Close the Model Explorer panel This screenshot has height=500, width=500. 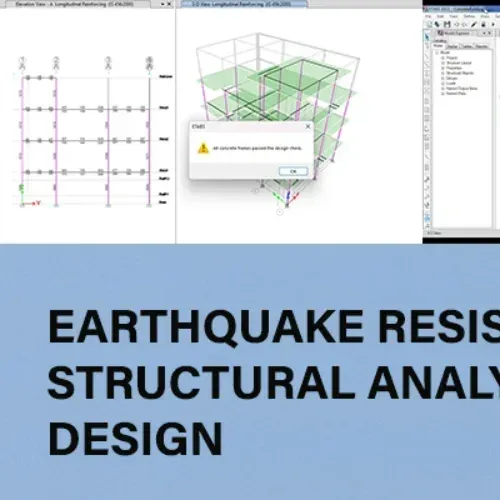tap(489, 33)
